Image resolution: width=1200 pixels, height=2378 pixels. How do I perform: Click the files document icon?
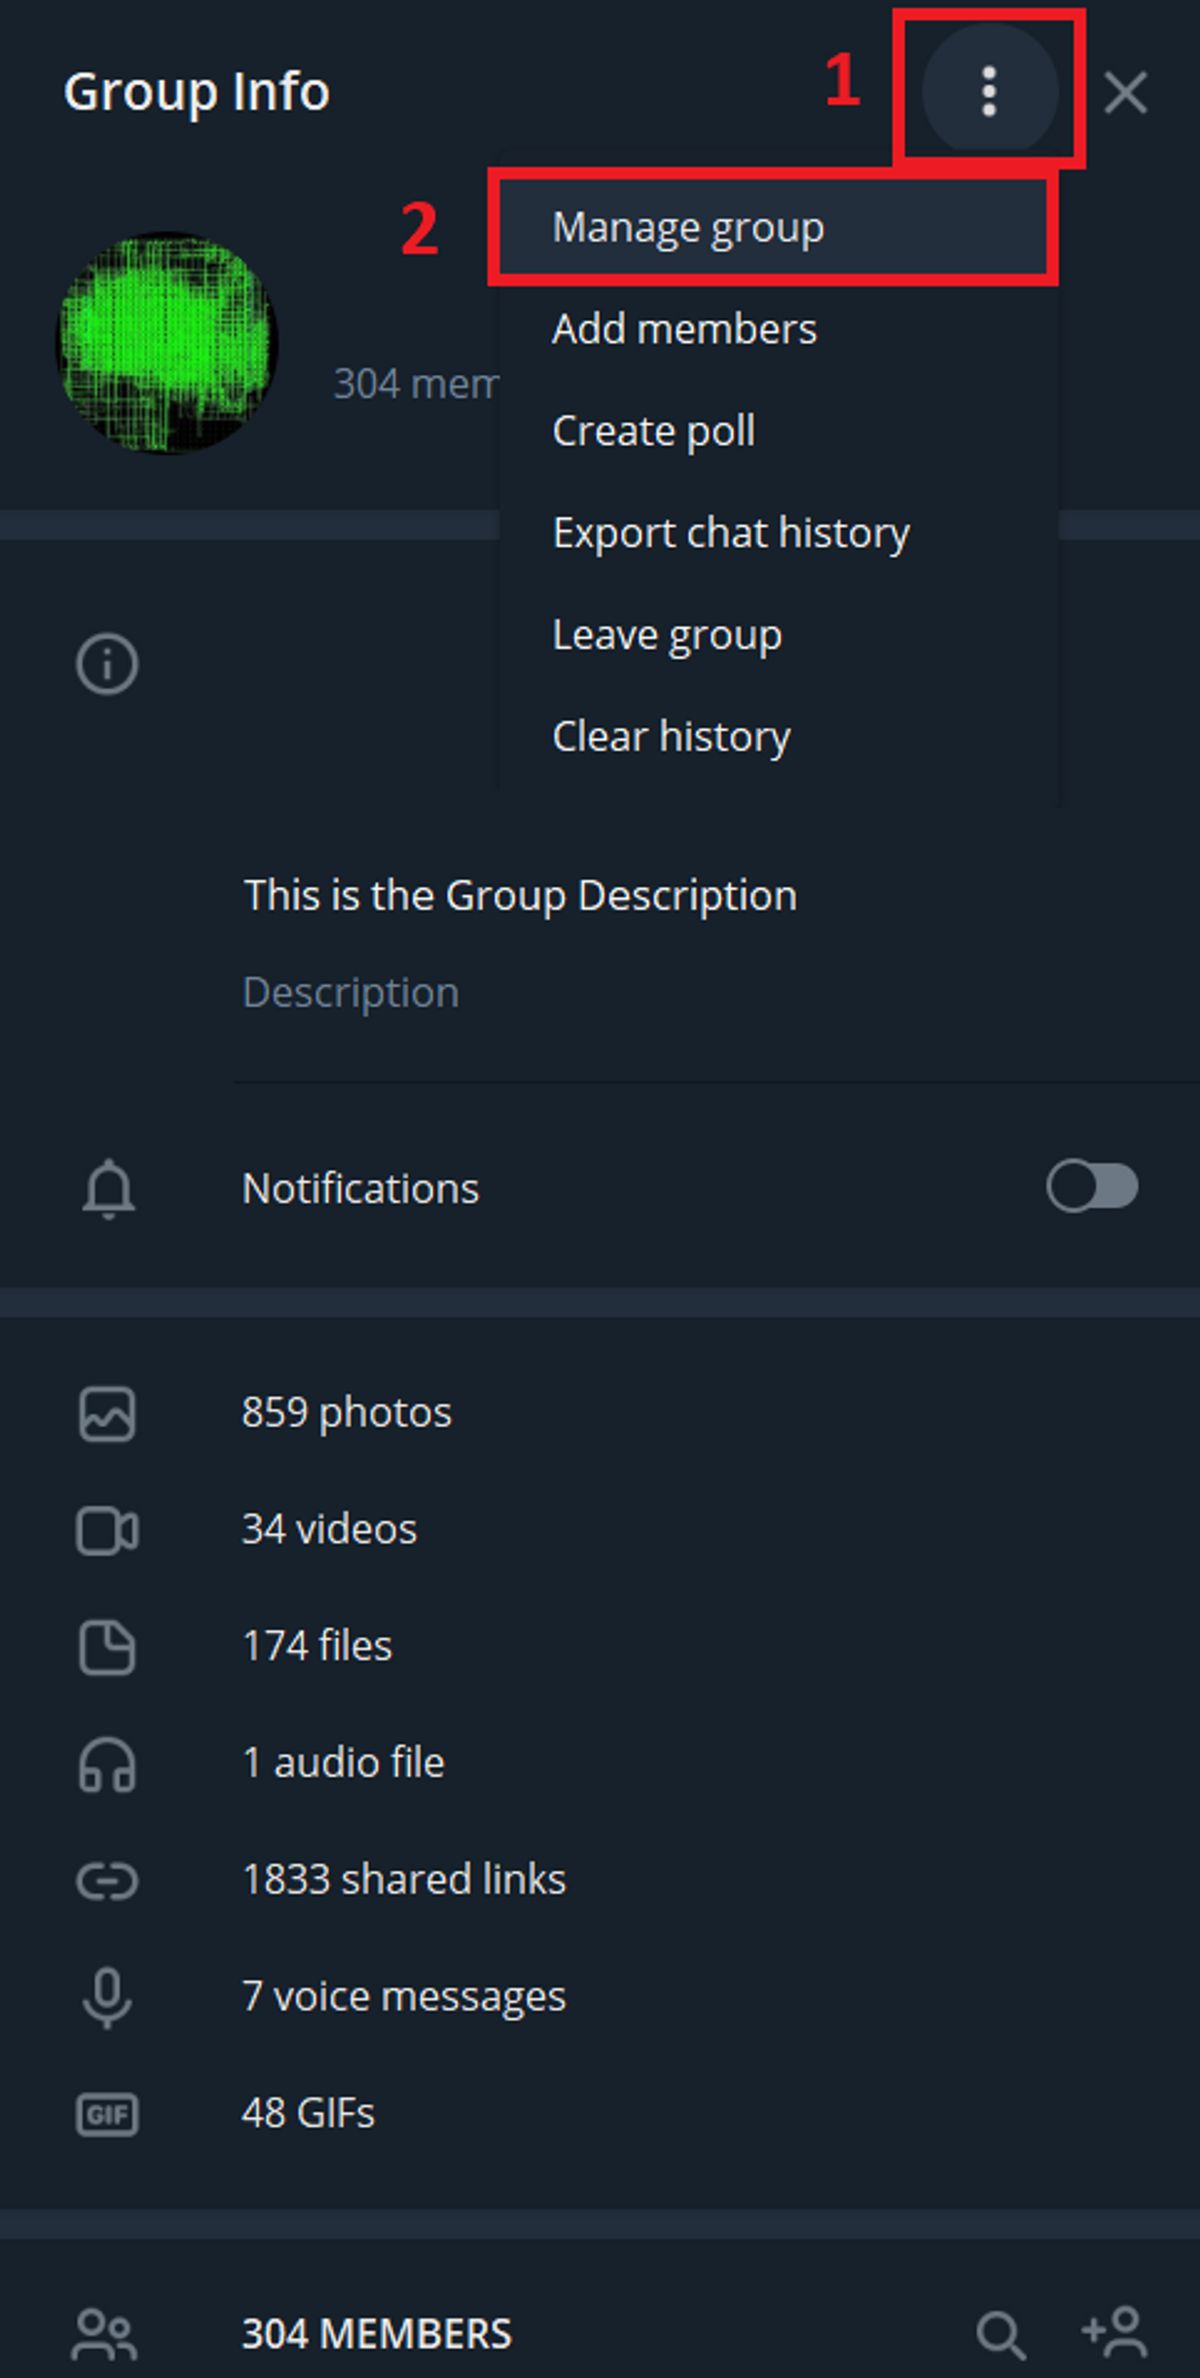click(107, 1646)
